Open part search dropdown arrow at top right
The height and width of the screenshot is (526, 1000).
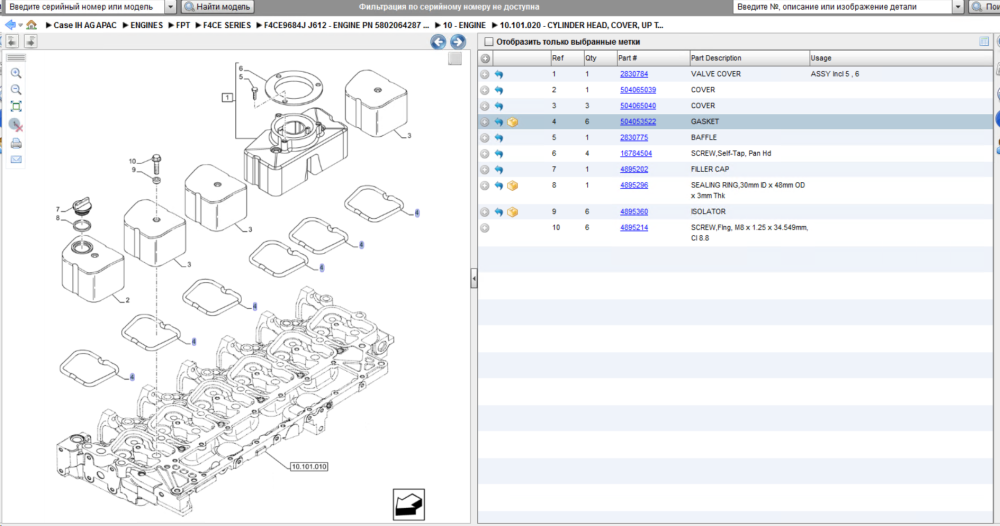pos(958,7)
